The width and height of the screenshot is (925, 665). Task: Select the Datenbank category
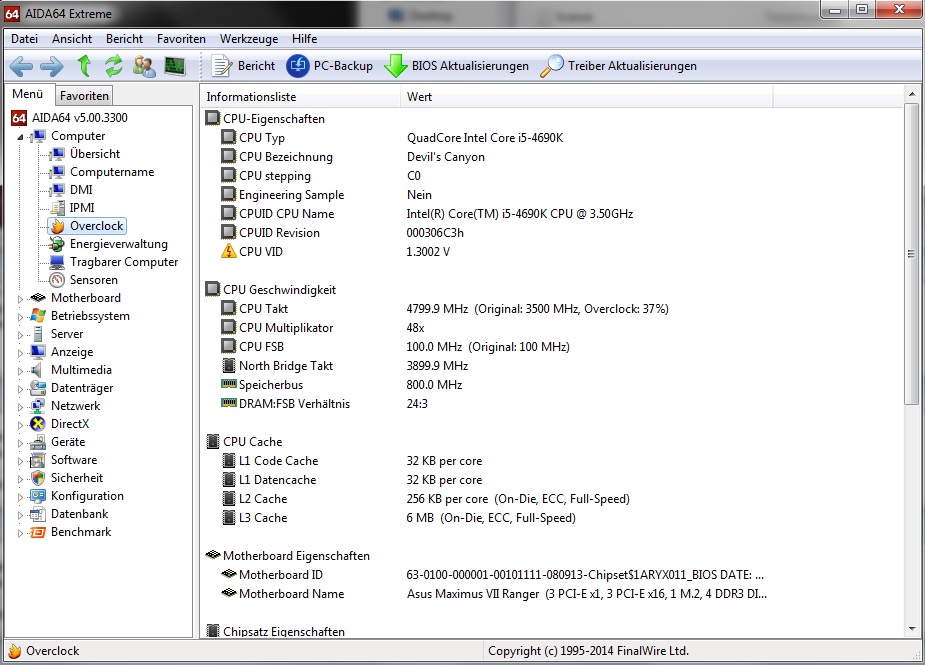point(69,514)
